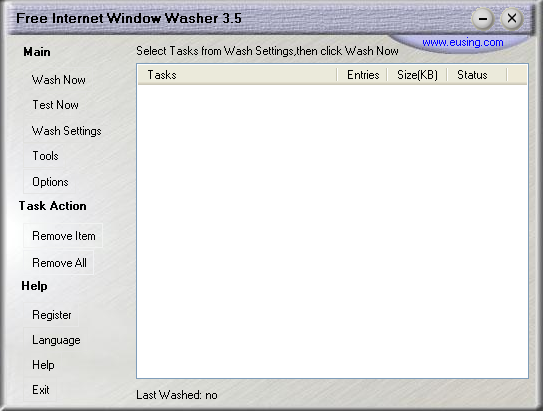Click inside the empty task list area

[x=332, y=231]
